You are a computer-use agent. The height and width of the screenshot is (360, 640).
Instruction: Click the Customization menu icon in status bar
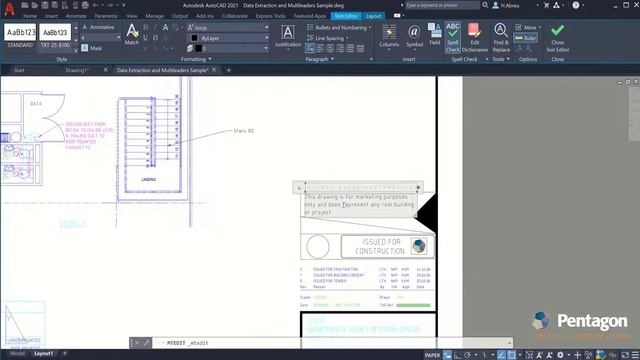[635, 355]
